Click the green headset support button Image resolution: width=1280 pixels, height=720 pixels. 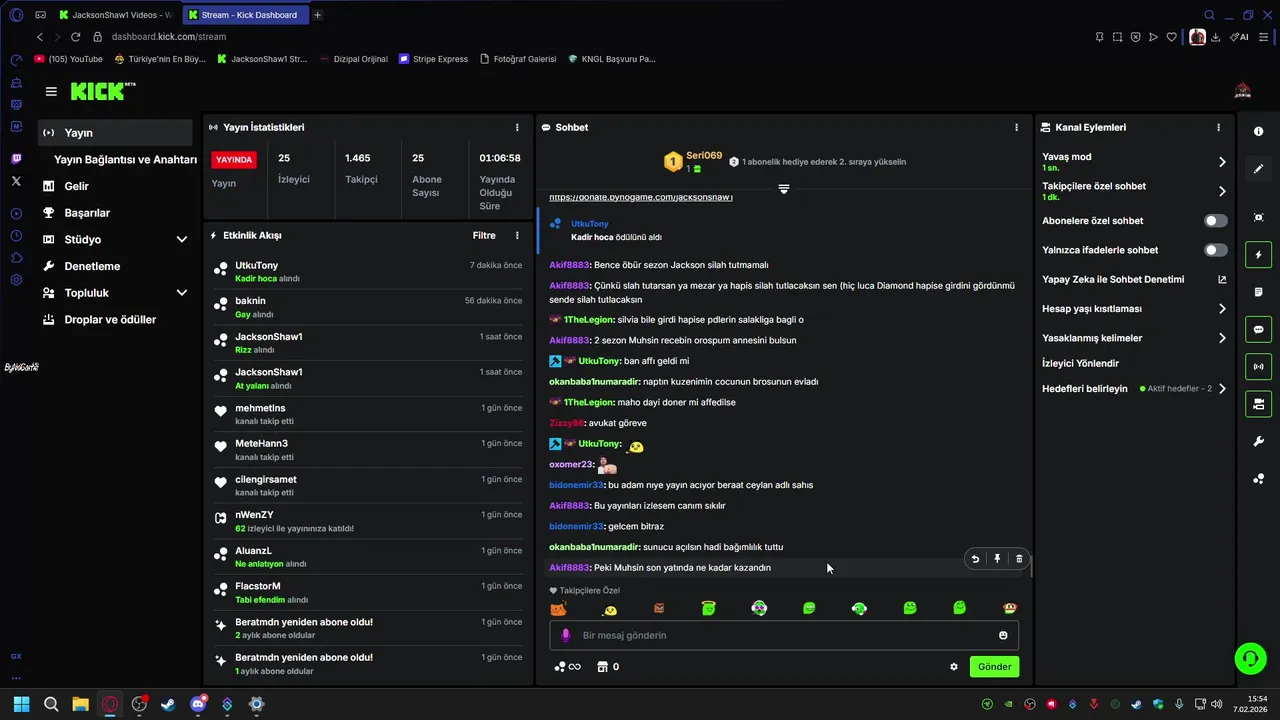click(x=1250, y=658)
